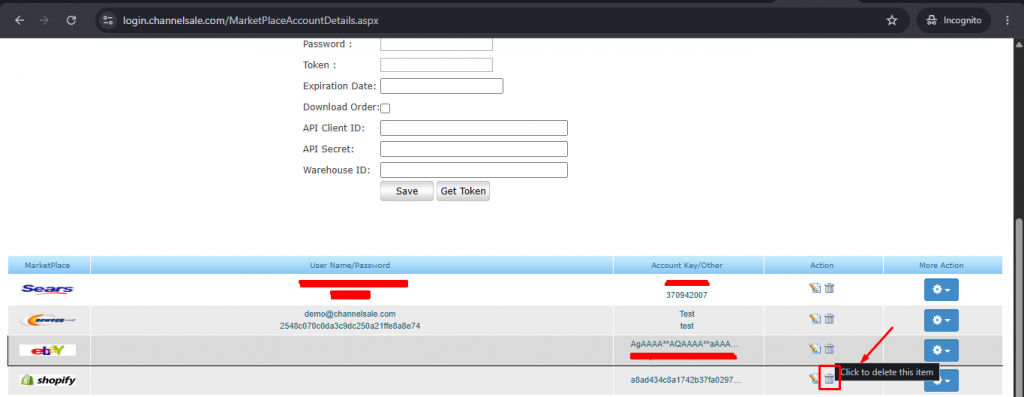Click the Incognito profile indicator
Viewport: 1024px width, 397px height.
(x=954, y=20)
